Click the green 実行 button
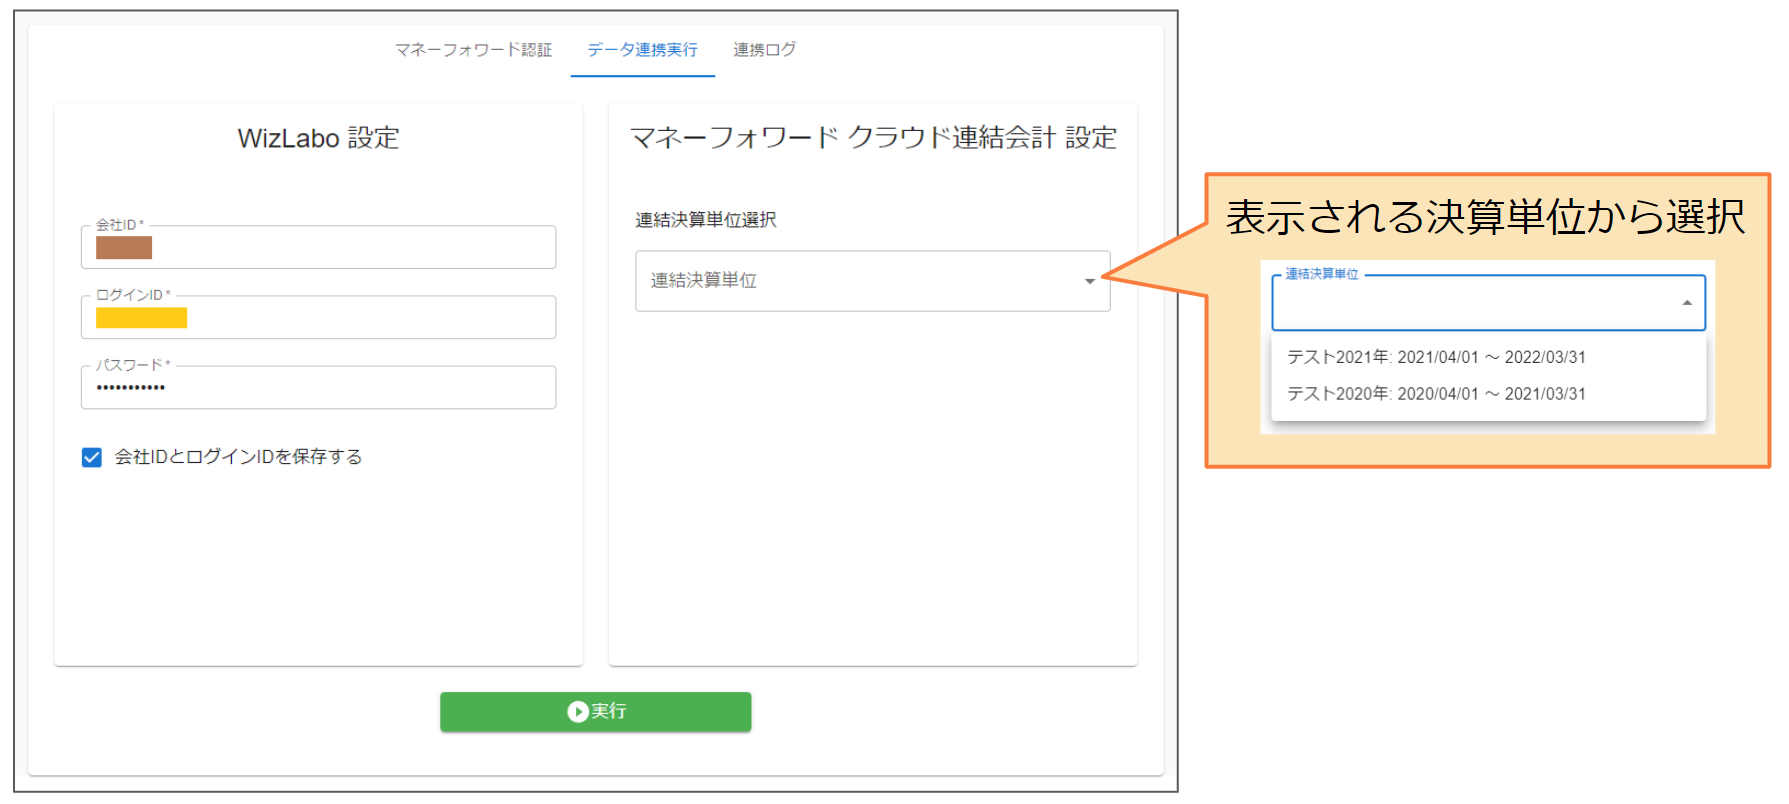 point(596,711)
